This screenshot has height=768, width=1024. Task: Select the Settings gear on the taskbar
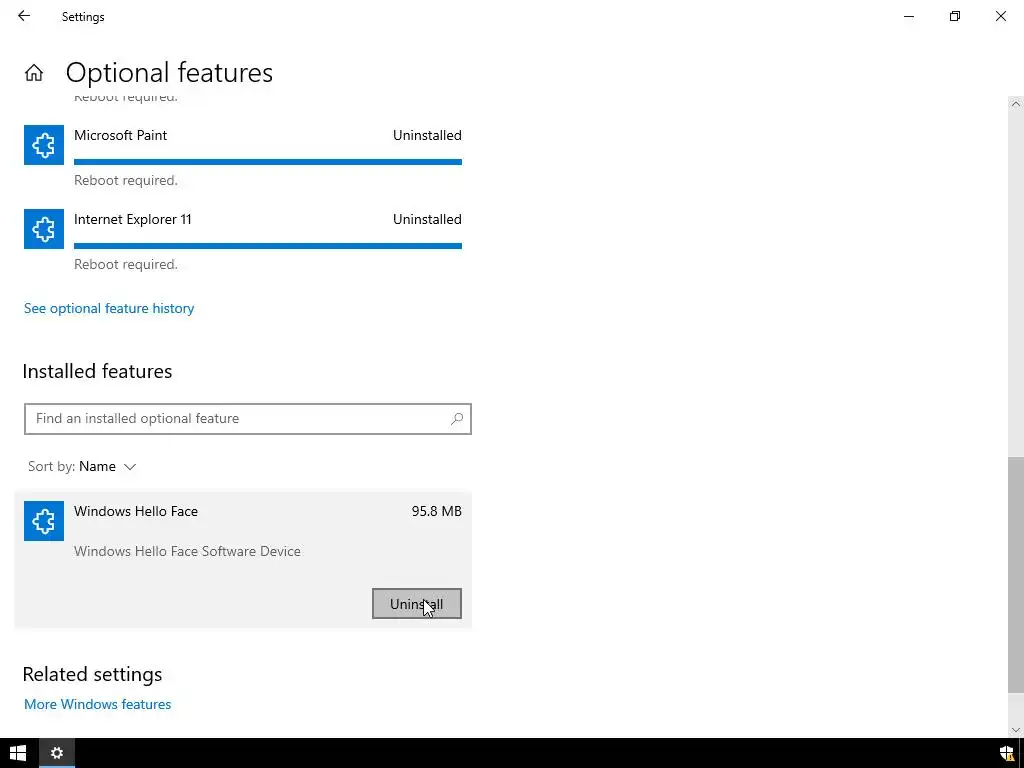click(57, 753)
